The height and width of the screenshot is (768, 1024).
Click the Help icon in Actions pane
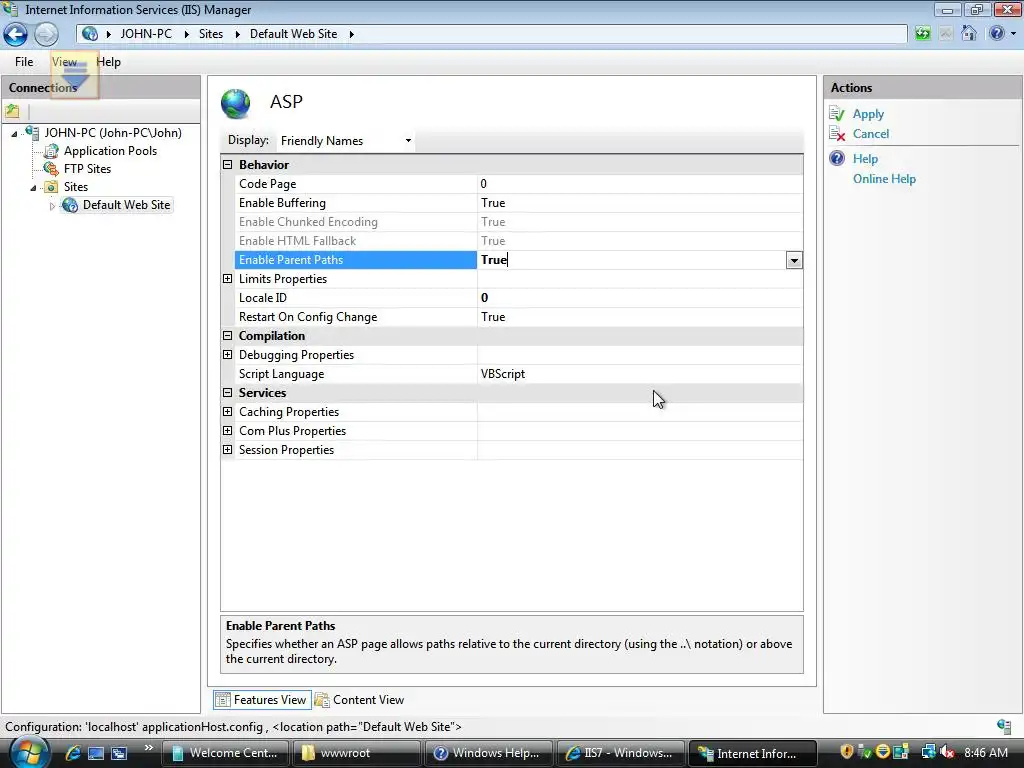(837, 159)
